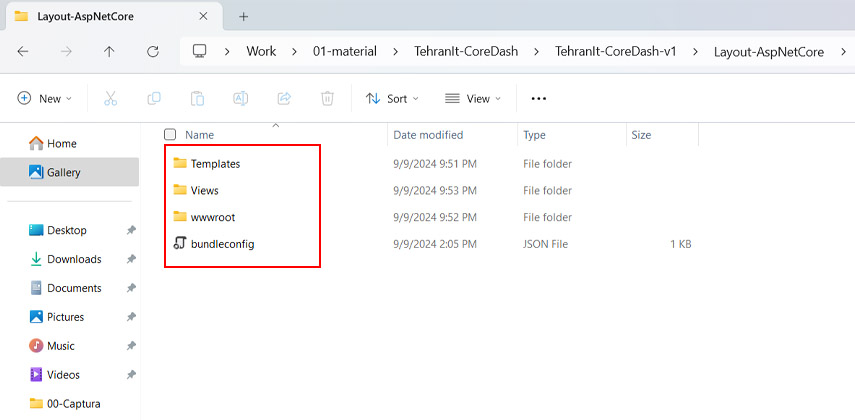The width and height of the screenshot is (855, 420).
Task: Open the See more three-dots menu
Action: 539,98
